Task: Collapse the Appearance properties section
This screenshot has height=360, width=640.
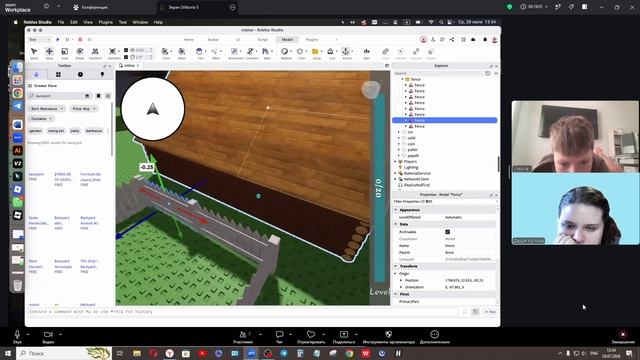Action: (396, 210)
